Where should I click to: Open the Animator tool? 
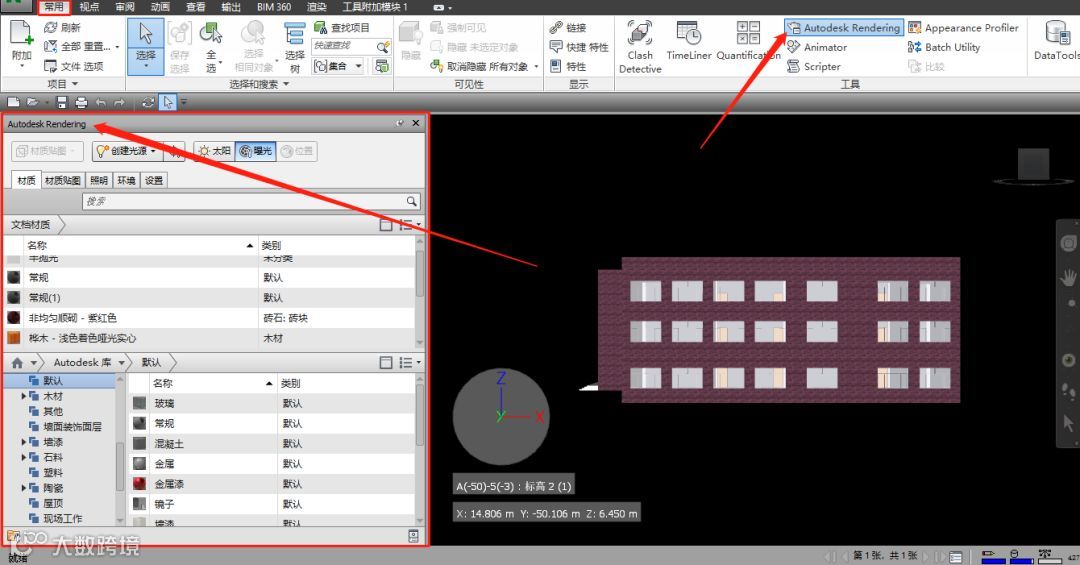817,47
